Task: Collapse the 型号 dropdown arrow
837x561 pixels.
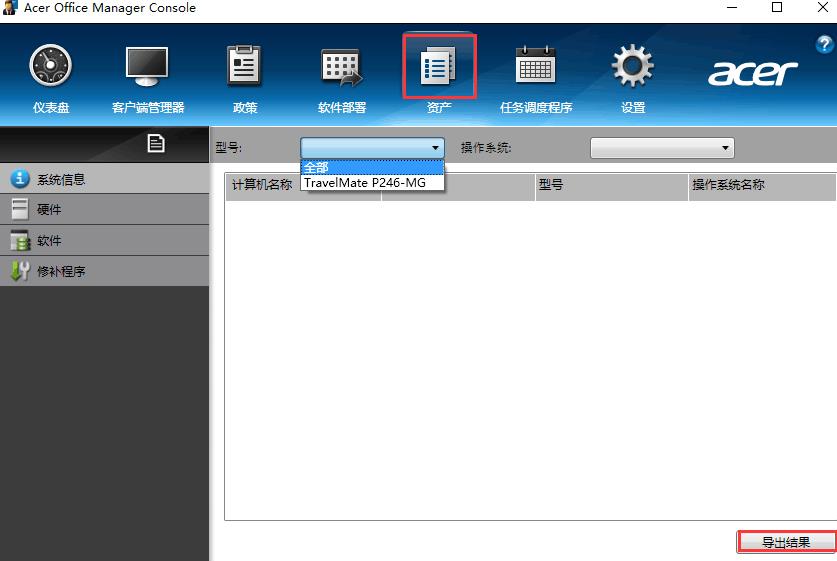Action: [436, 148]
